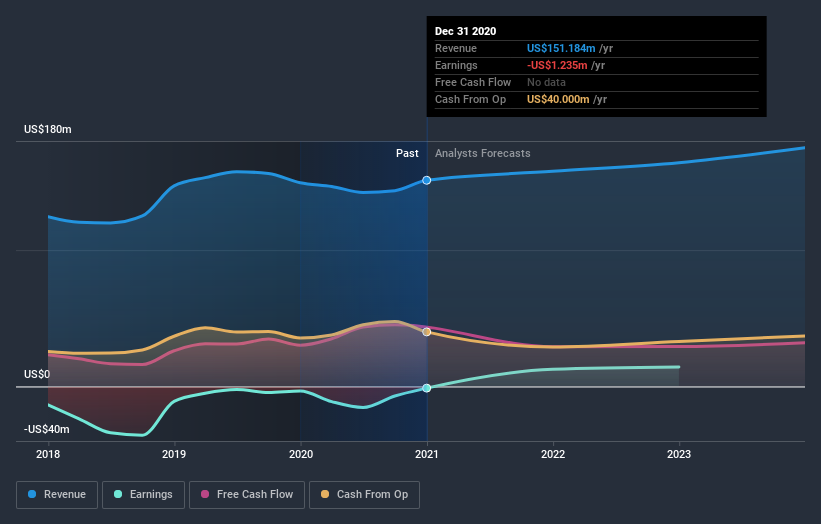Click the 2019 x-axis label
Image resolution: width=821 pixels, height=524 pixels.
[174, 454]
